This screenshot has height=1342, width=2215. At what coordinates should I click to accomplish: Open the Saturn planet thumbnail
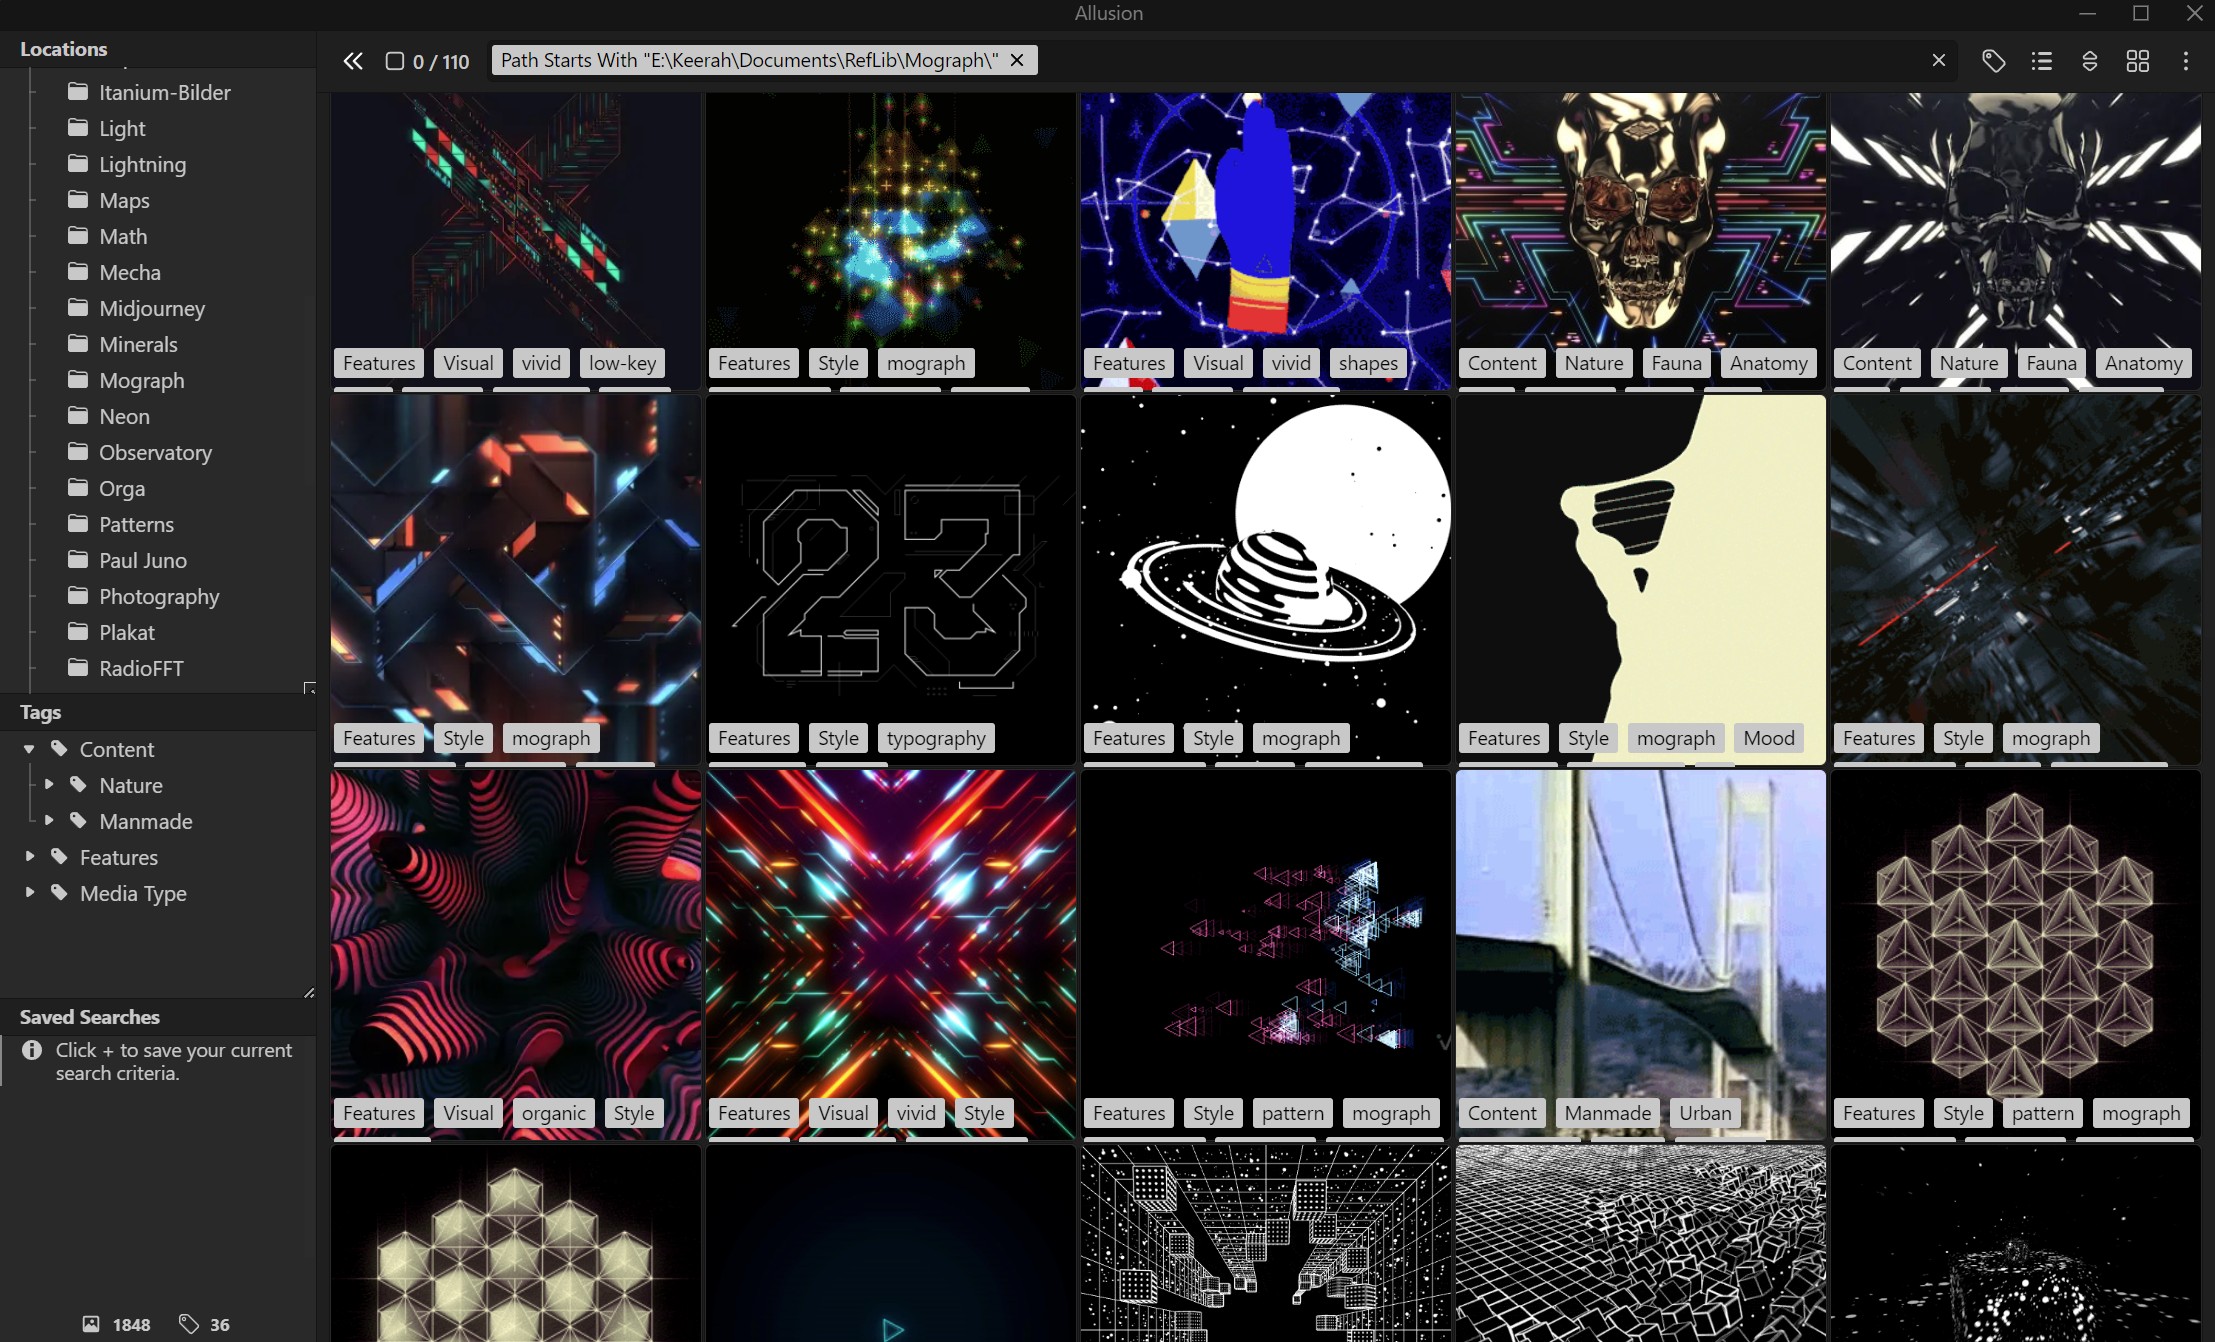click(x=1265, y=579)
